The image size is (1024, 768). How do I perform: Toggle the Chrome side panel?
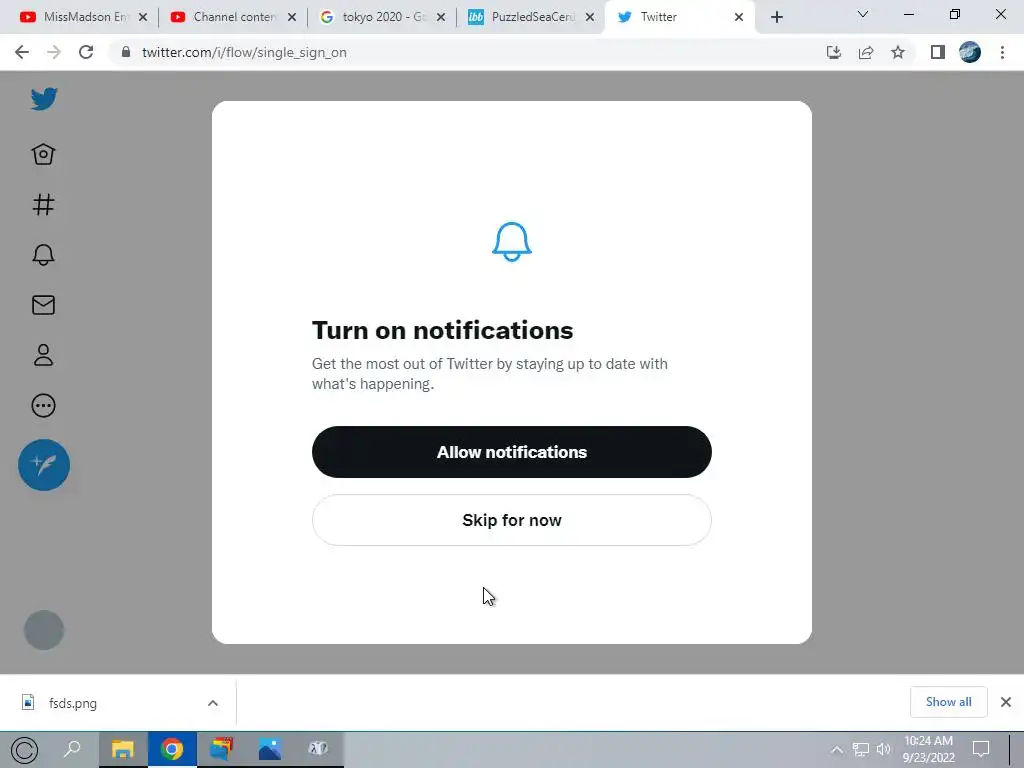[x=938, y=52]
